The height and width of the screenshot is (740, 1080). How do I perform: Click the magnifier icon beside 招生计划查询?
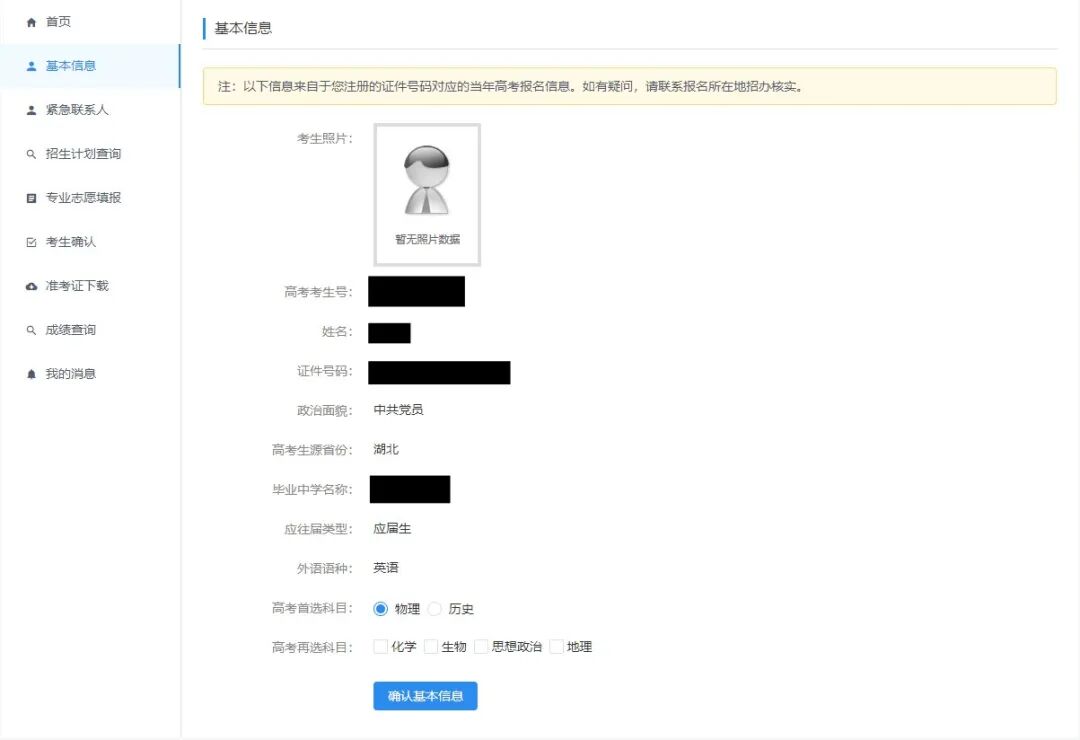coord(31,154)
